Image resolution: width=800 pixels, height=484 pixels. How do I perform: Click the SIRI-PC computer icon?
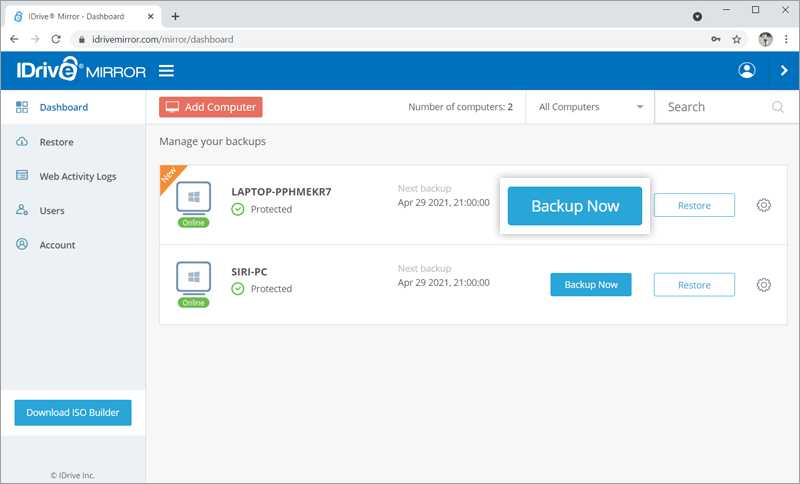[193, 278]
